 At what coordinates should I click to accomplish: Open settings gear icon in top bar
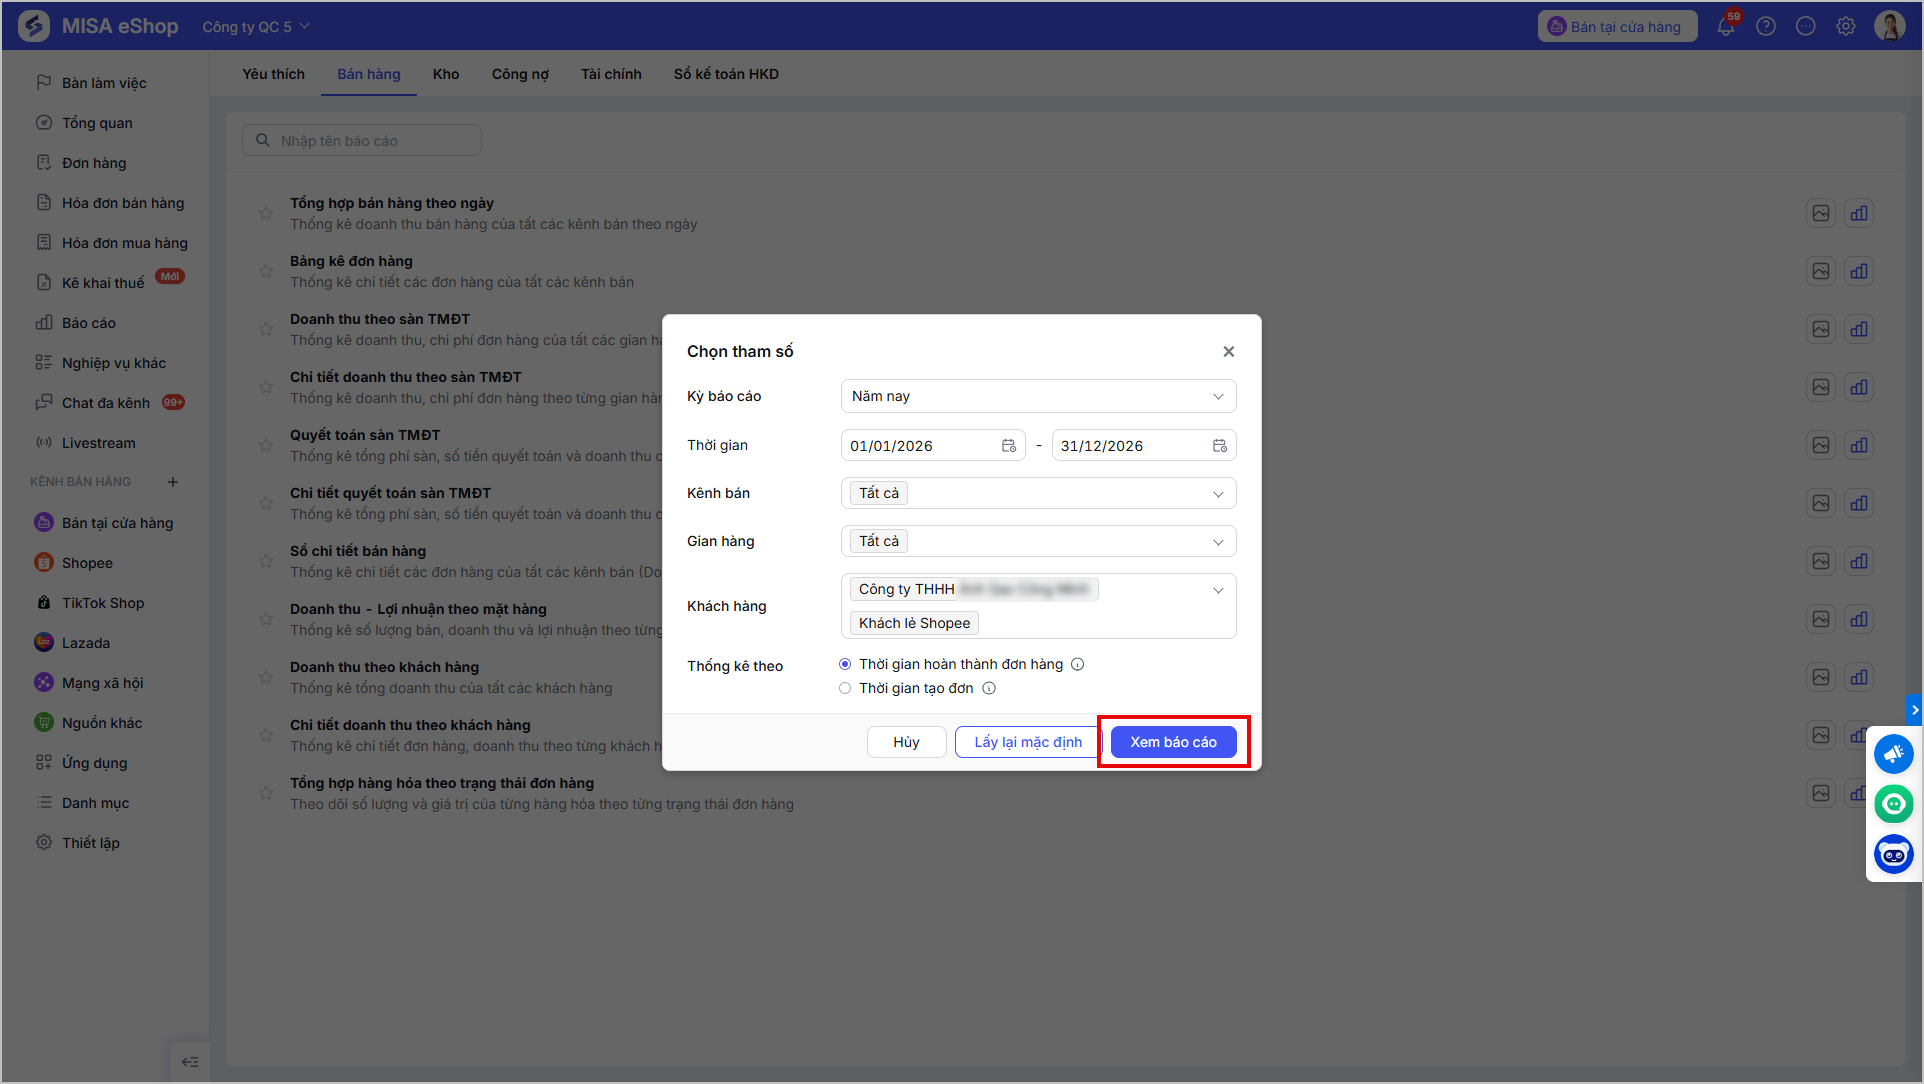(x=1846, y=27)
